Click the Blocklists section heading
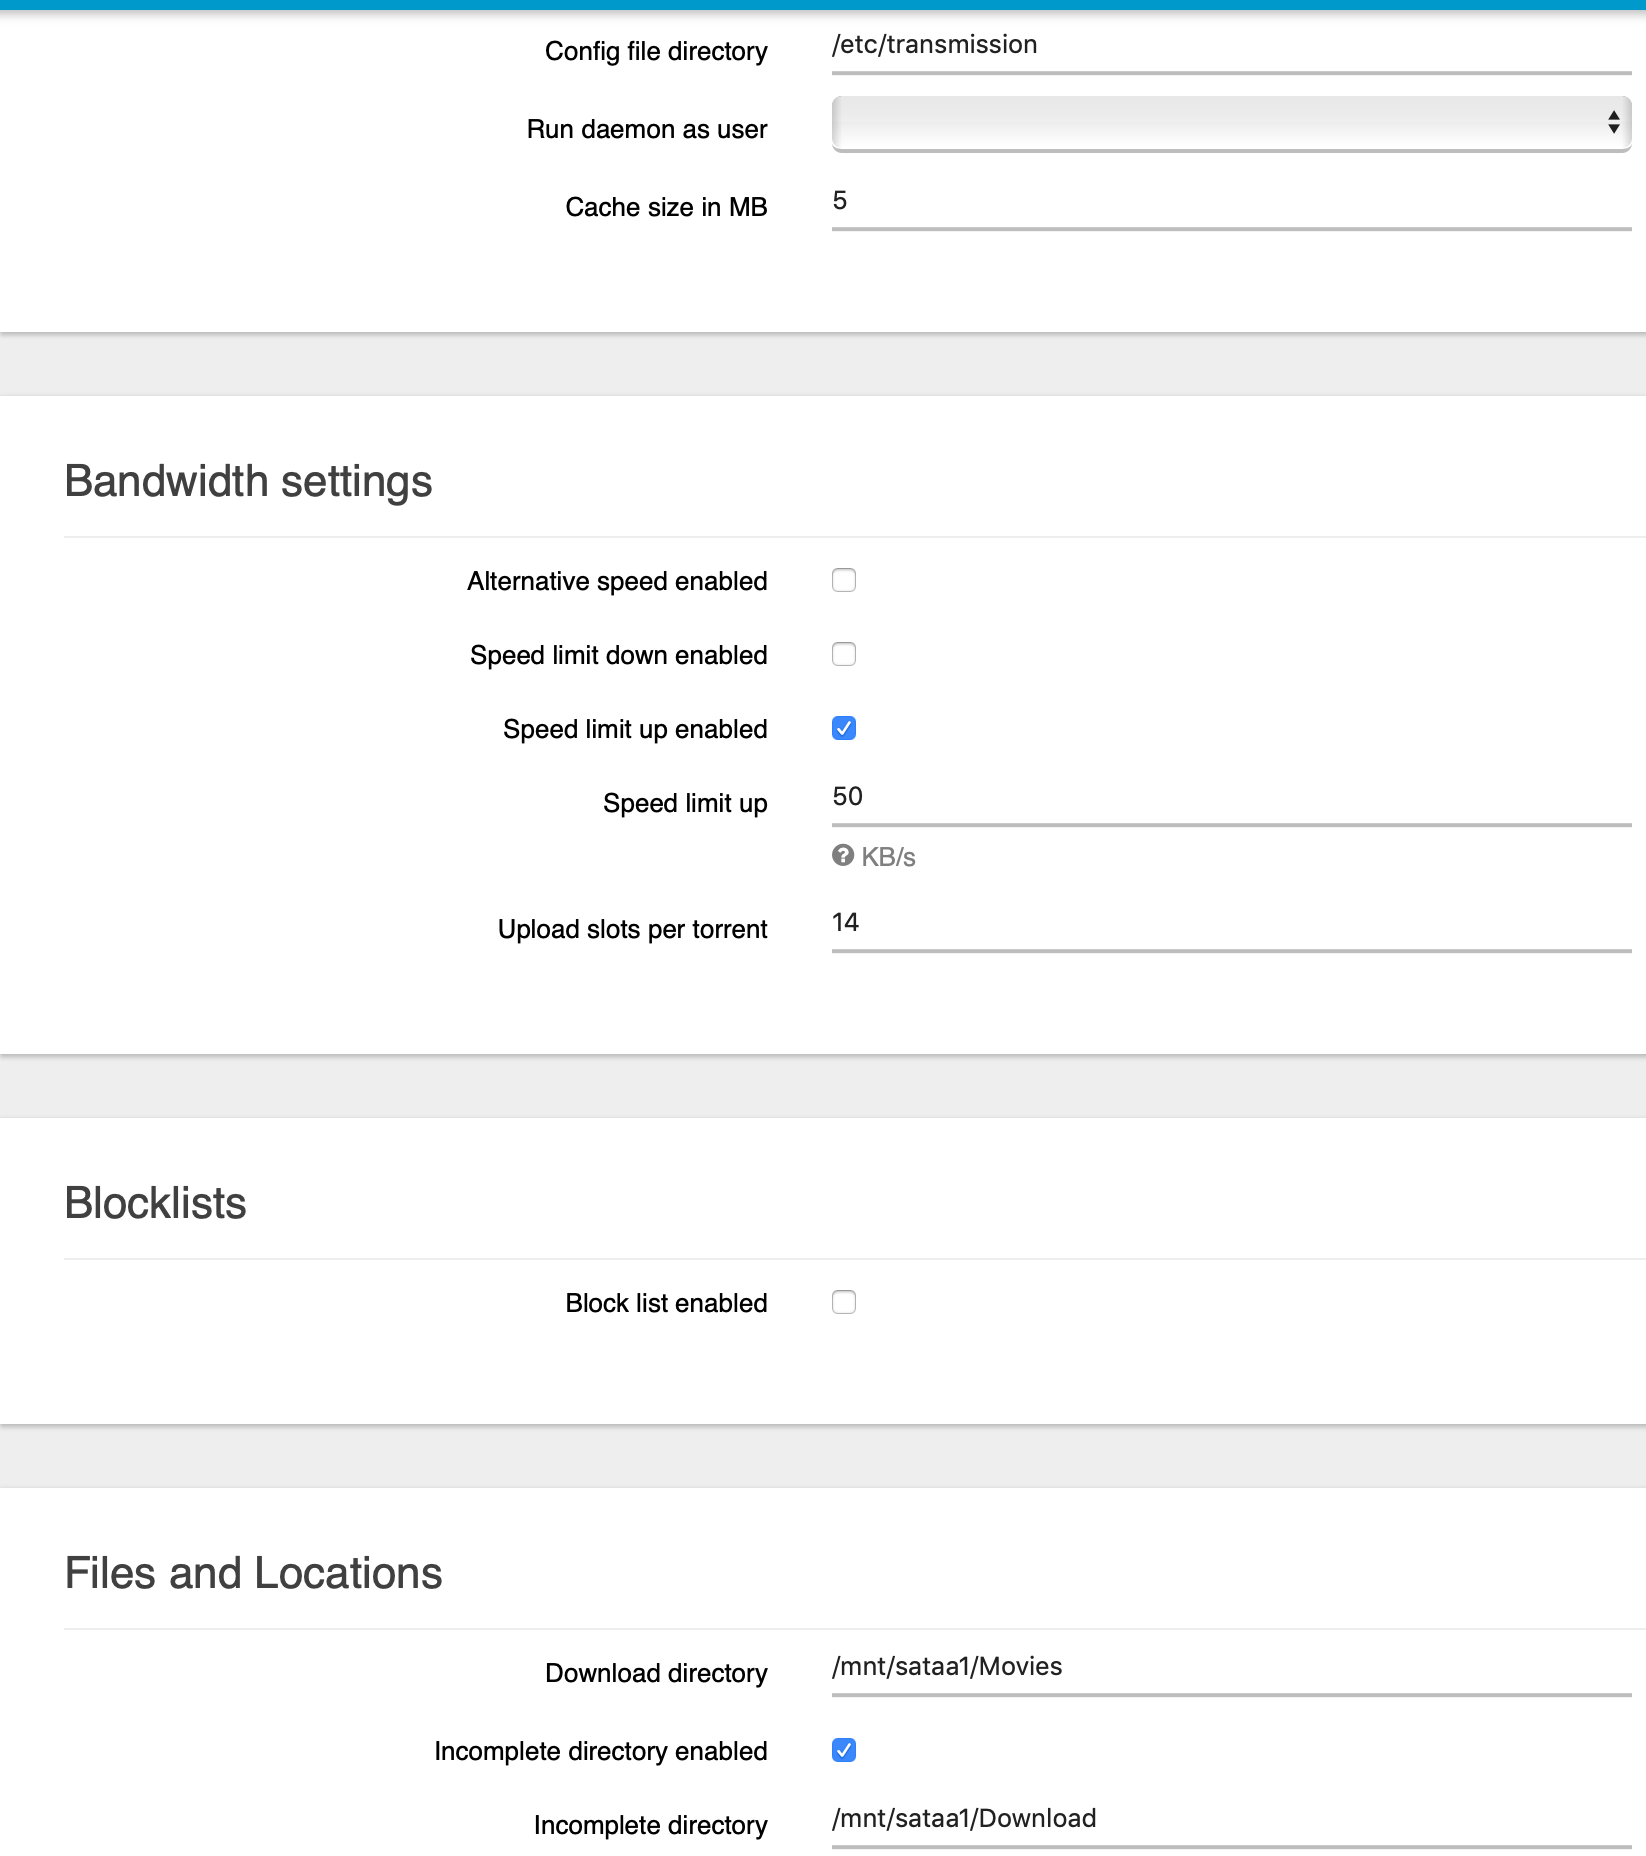Screen dimensions: 1646x1856 (155, 1203)
